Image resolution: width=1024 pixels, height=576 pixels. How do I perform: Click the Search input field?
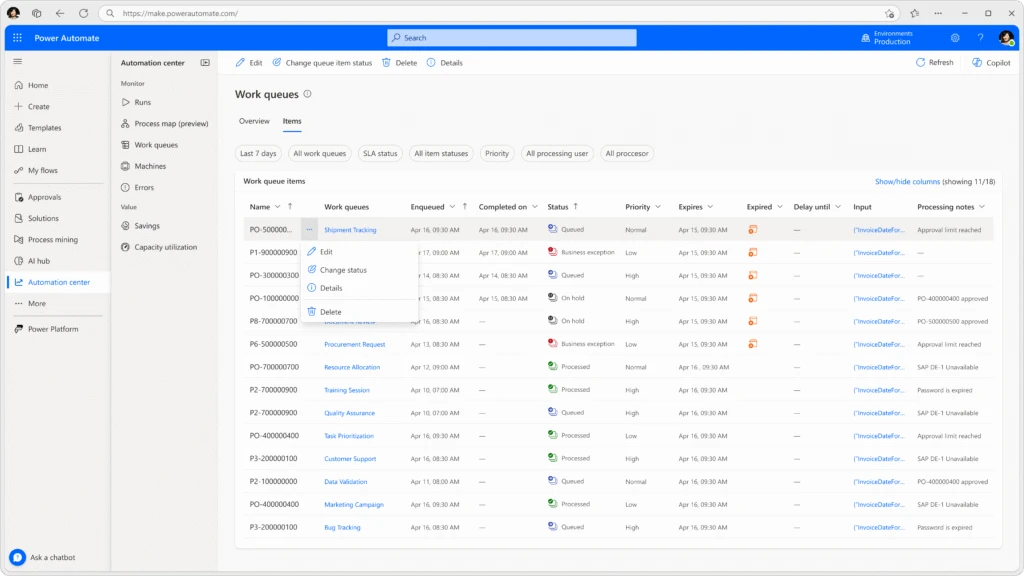click(512, 38)
